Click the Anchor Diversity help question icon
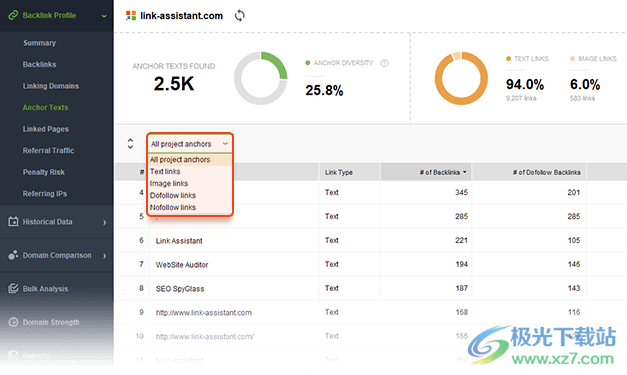 pyautogui.click(x=384, y=63)
